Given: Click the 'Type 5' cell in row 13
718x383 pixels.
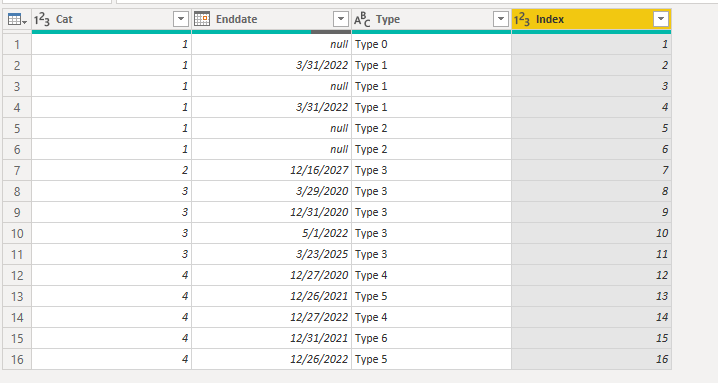Looking at the screenshot, I should tap(431, 296).
